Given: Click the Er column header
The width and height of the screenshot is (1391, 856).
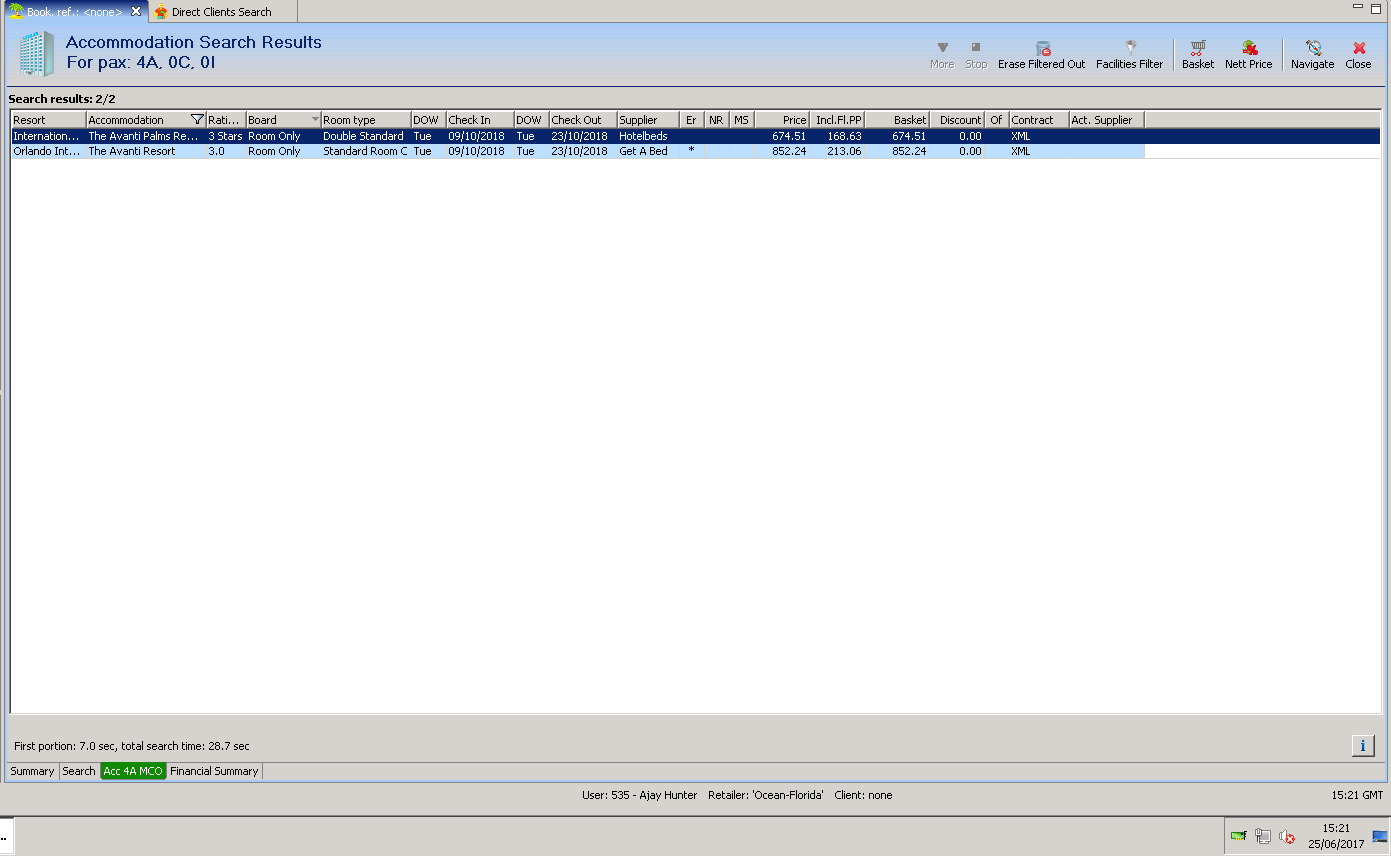Looking at the screenshot, I should tap(692, 120).
